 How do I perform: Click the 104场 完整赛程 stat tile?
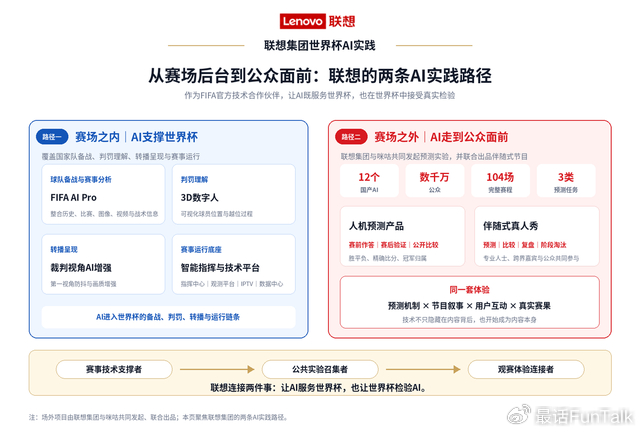[x=500, y=181]
